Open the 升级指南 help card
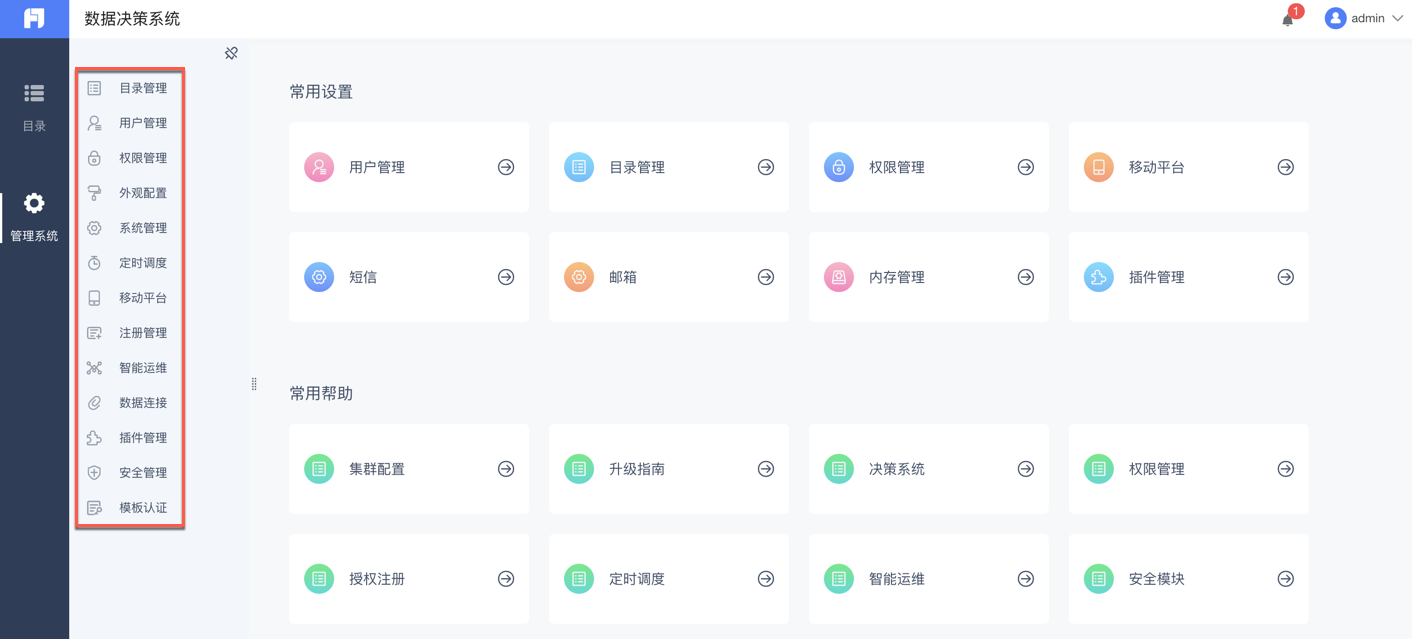Screen dimensions: 1412x639 tap(669, 469)
